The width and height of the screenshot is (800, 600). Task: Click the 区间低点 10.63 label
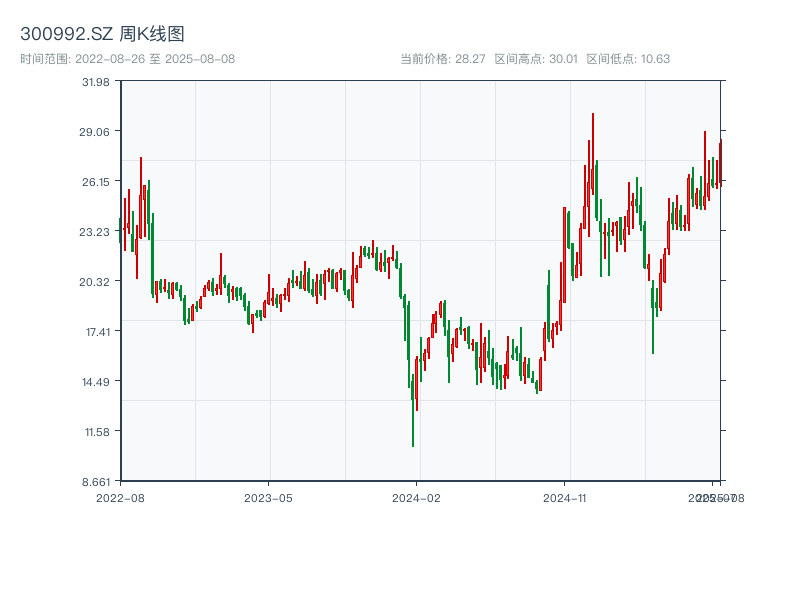click(x=628, y=59)
